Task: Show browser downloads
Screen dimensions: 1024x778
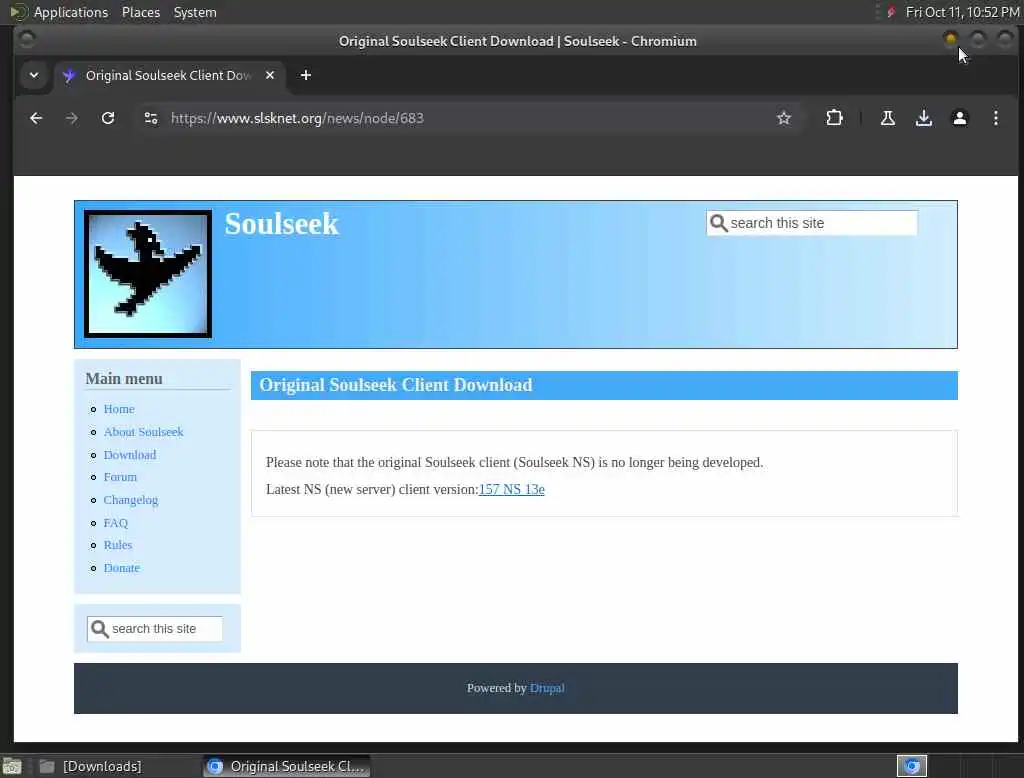Action: pyautogui.click(x=923, y=118)
